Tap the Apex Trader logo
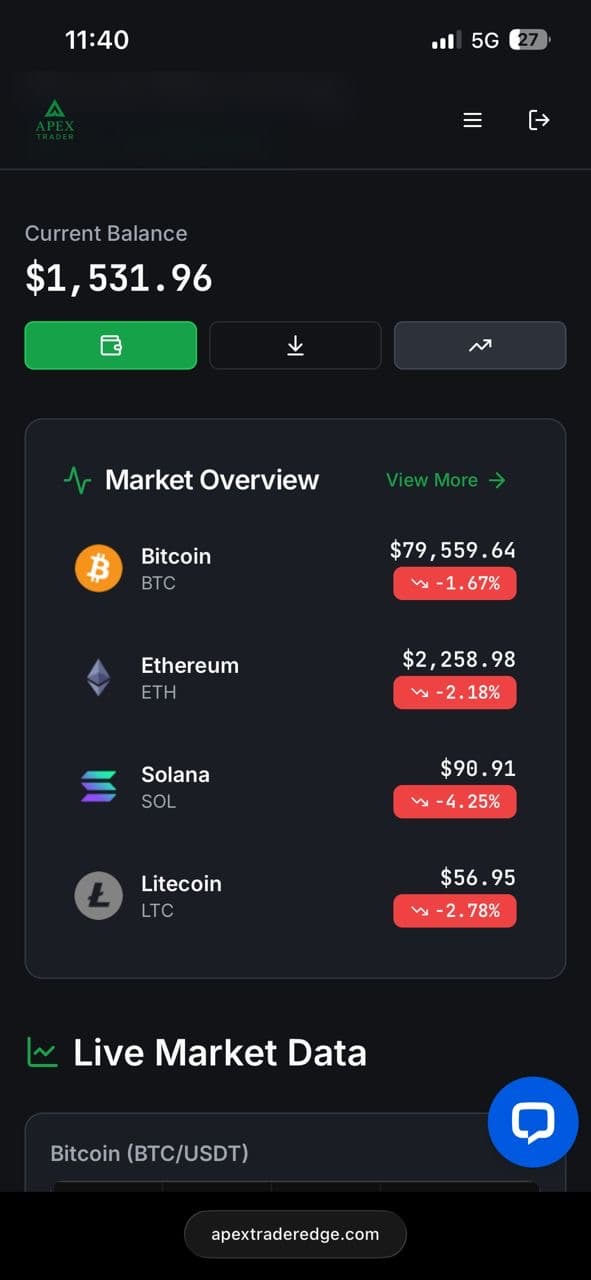The width and height of the screenshot is (591, 1280). click(x=55, y=120)
